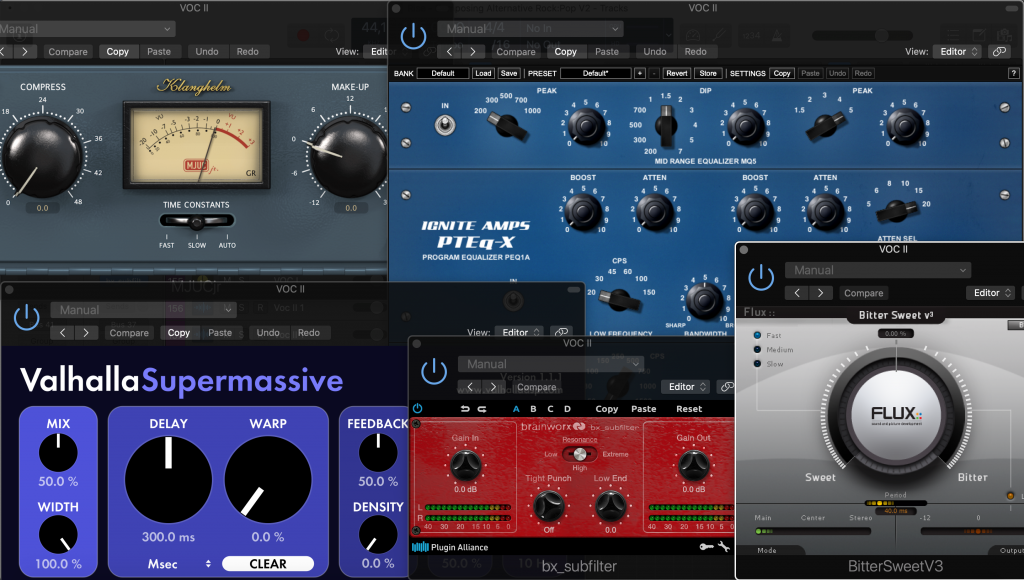The width and height of the screenshot is (1024, 580).
Task: Click PTEq-X preset name field Default*
Action: [596, 73]
